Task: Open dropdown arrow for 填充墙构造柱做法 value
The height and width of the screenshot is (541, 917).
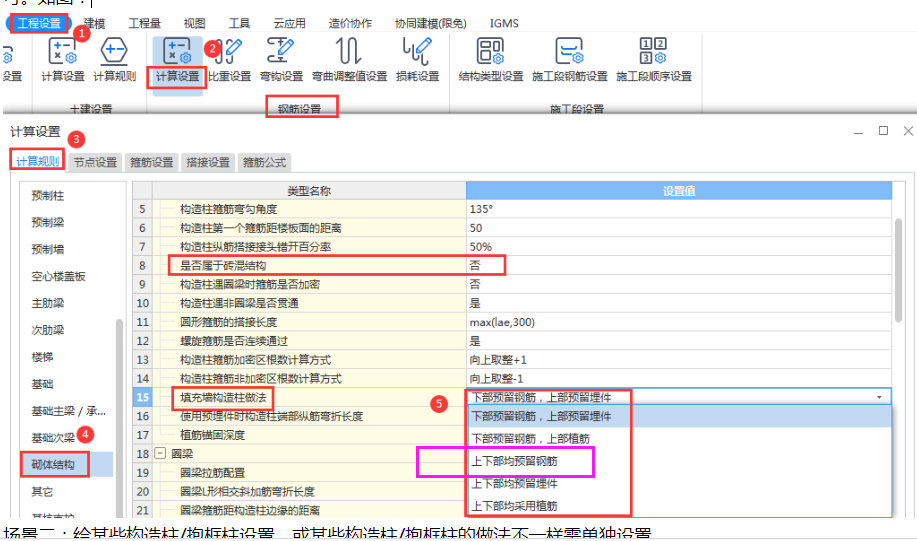Action: pos(879,397)
